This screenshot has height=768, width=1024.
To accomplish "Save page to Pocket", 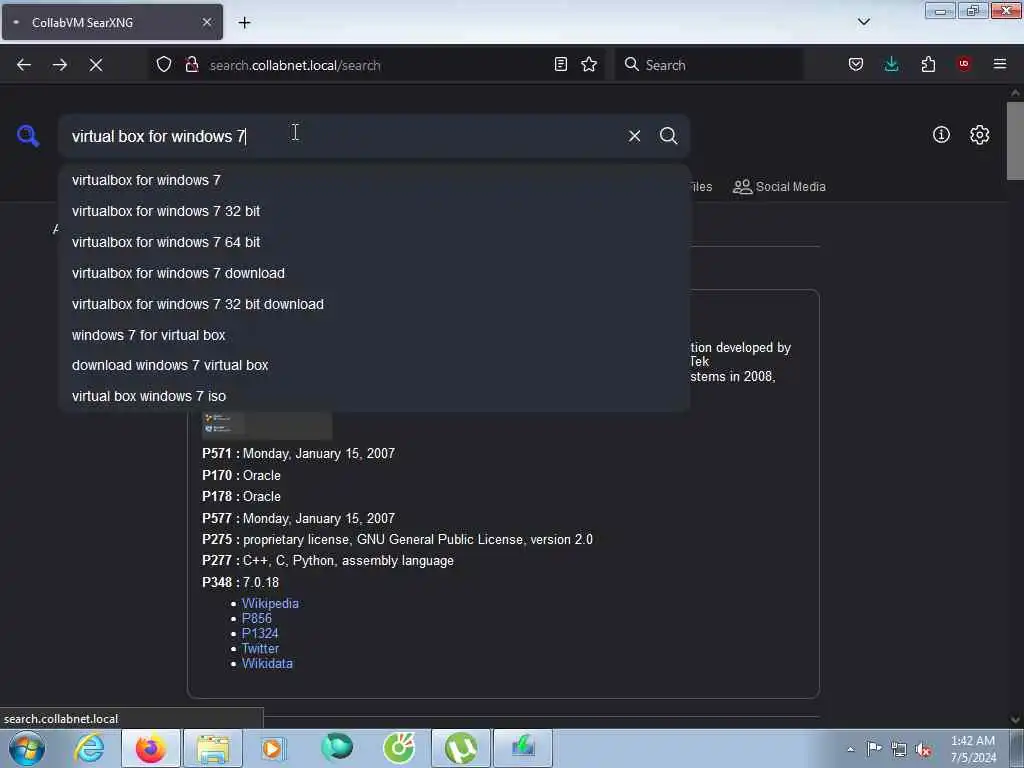I will (856, 64).
